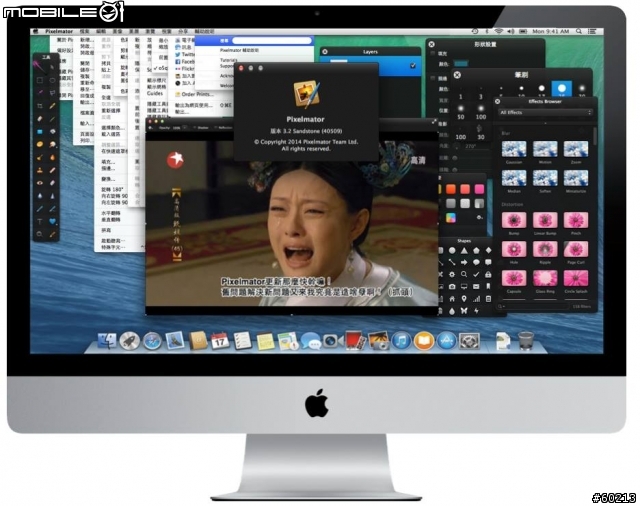Close the 筆刷 brushes palette

click(x=457, y=75)
